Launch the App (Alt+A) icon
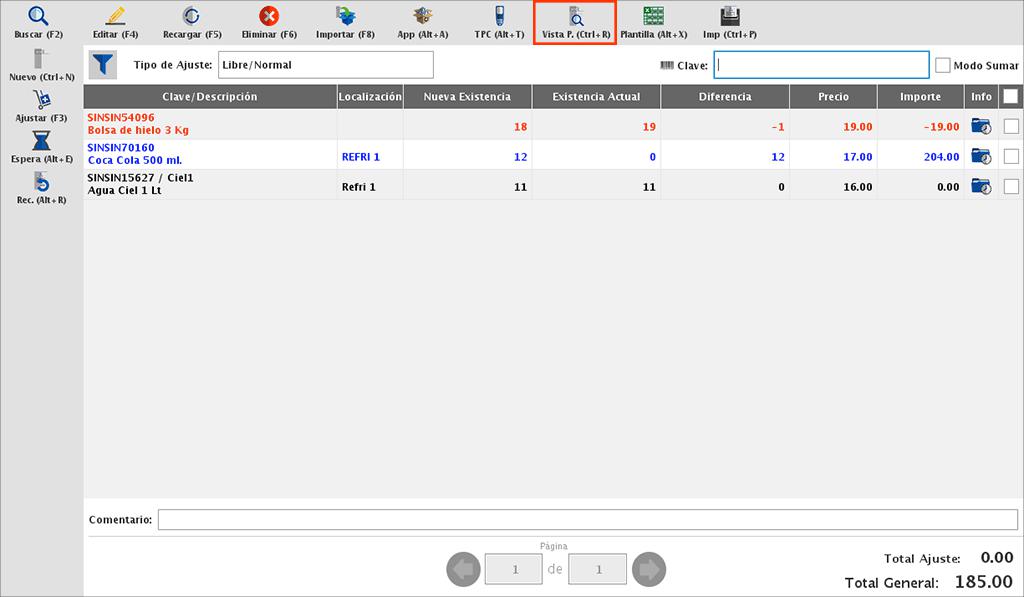 point(422,18)
